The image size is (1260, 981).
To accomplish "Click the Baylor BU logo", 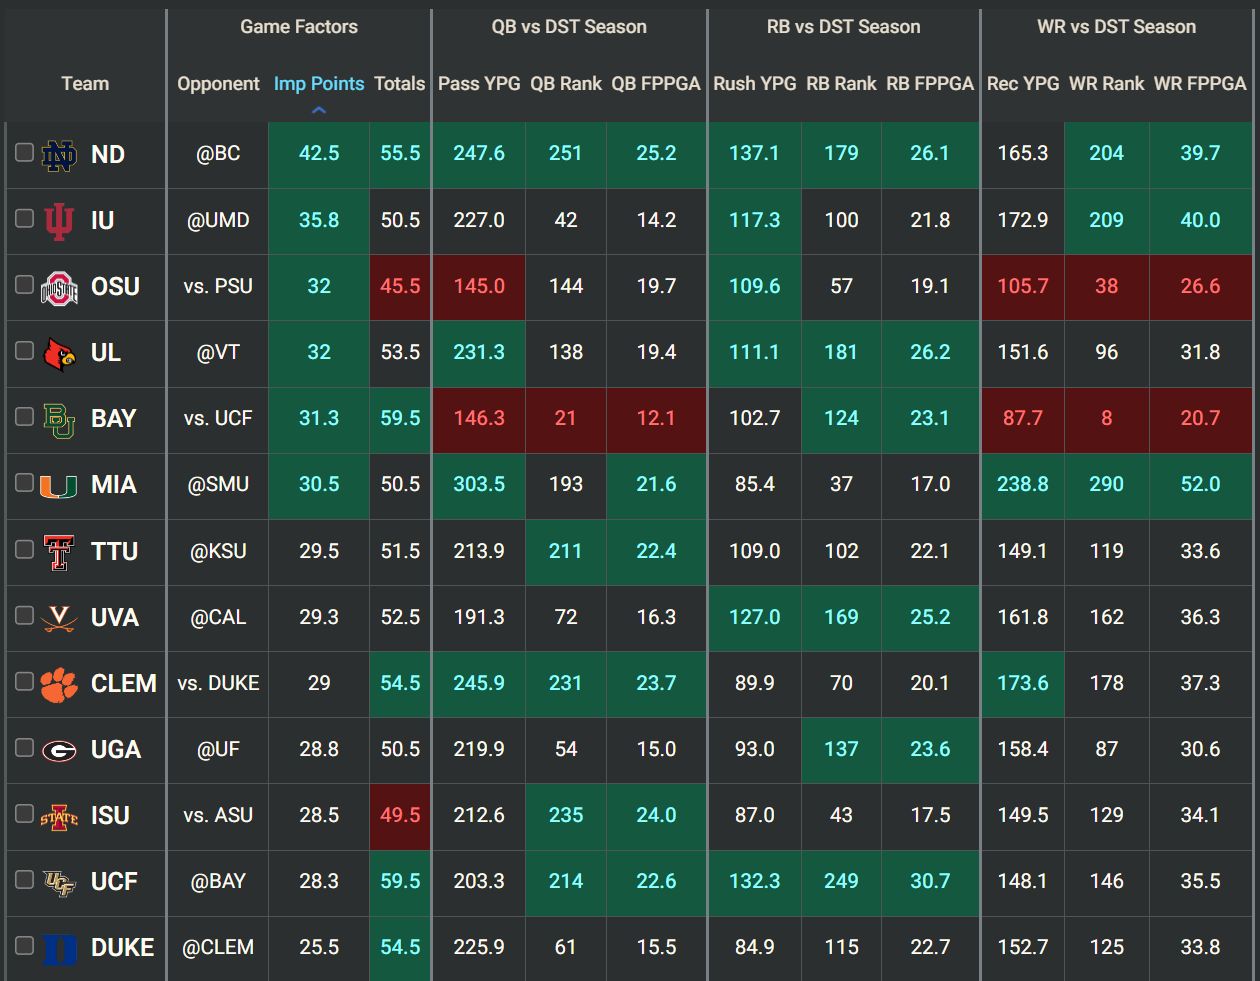I will [59, 420].
